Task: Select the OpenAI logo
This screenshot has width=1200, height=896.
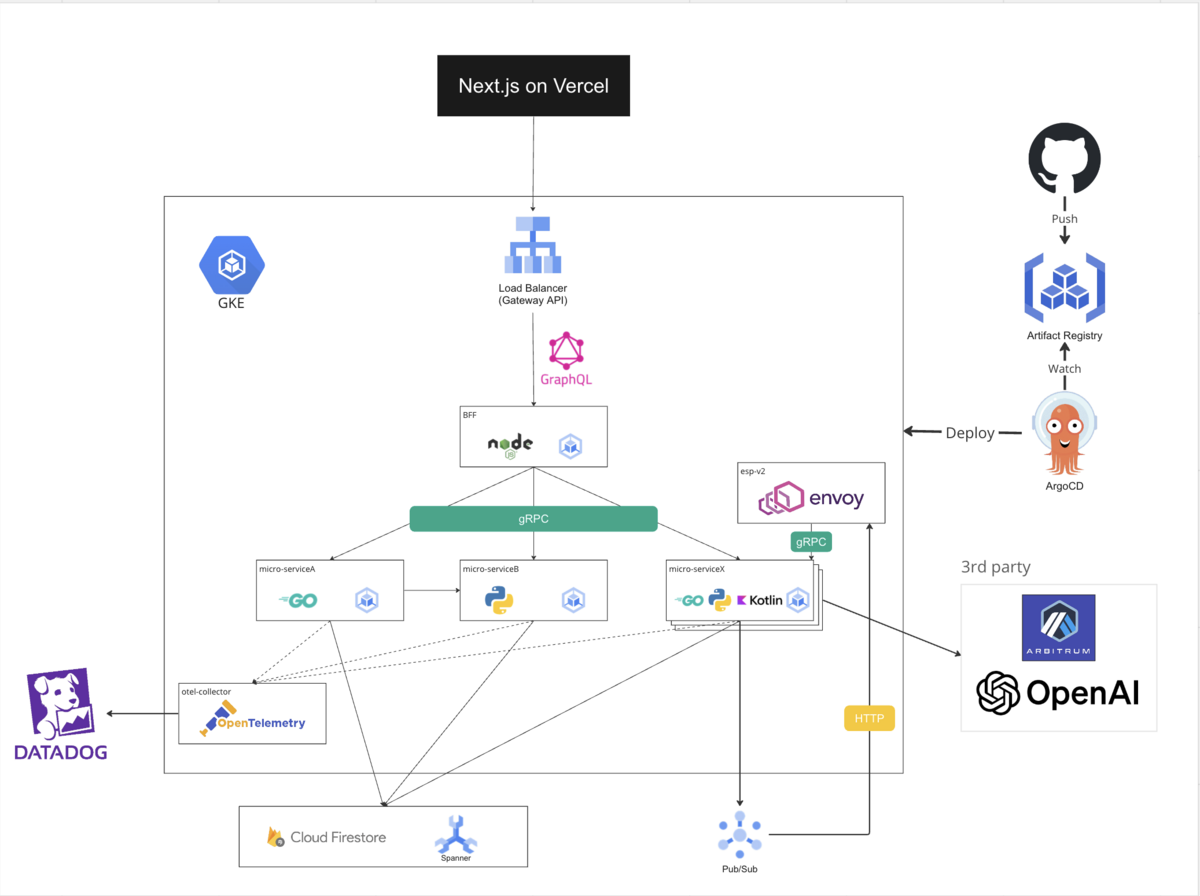Action: tap(1058, 694)
